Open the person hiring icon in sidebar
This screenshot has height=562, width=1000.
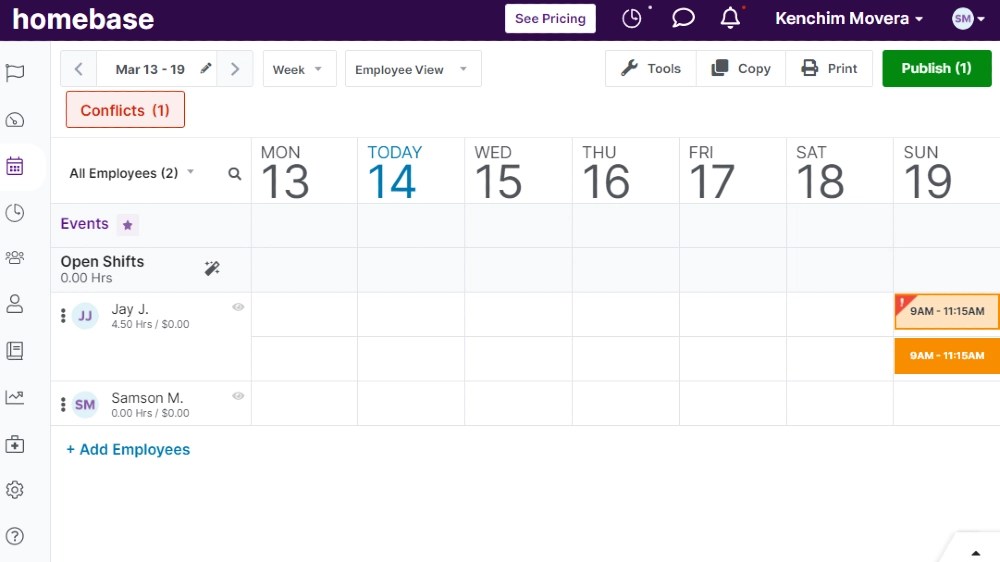pos(15,304)
